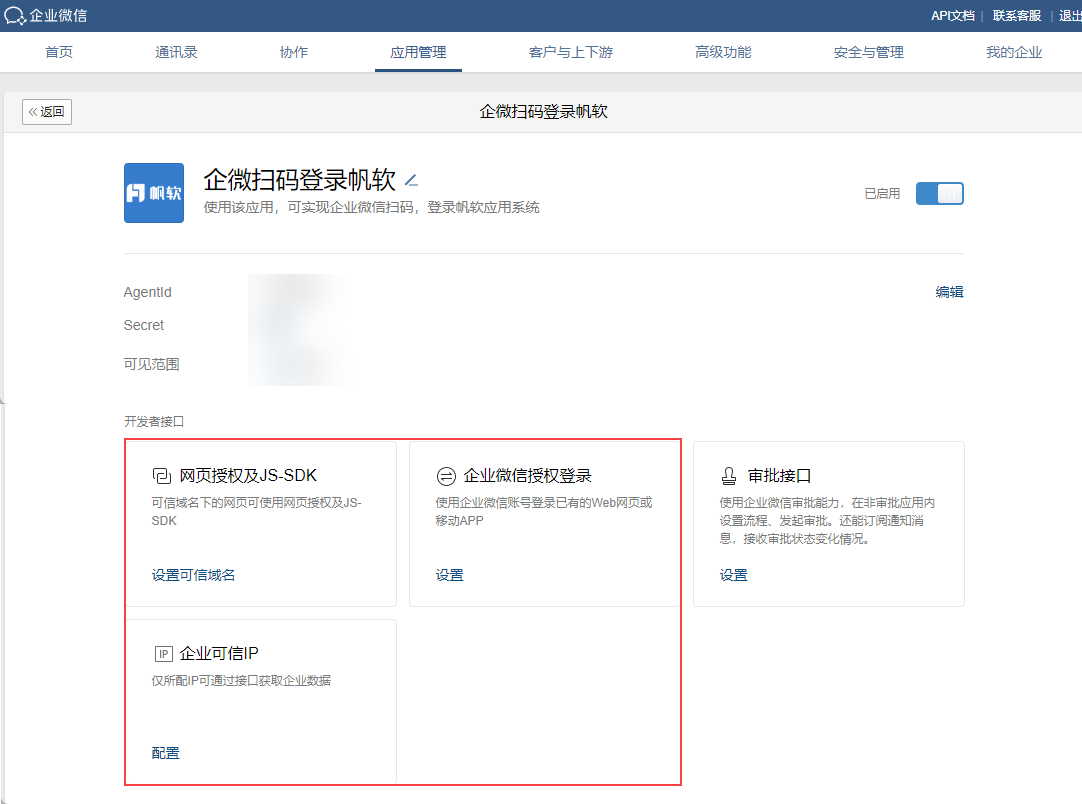Image resolution: width=1082 pixels, height=804 pixels.
Task: Click the description starting 使用企业微信账号登录
Action: [544, 511]
